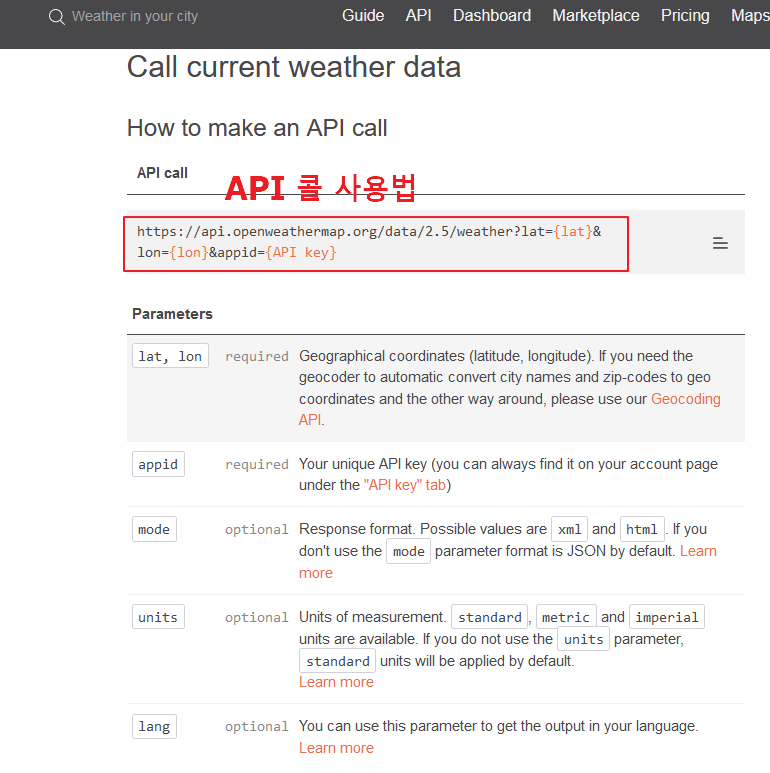Click the html value tag
This screenshot has height=773, width=770.
tap(642, 529)
